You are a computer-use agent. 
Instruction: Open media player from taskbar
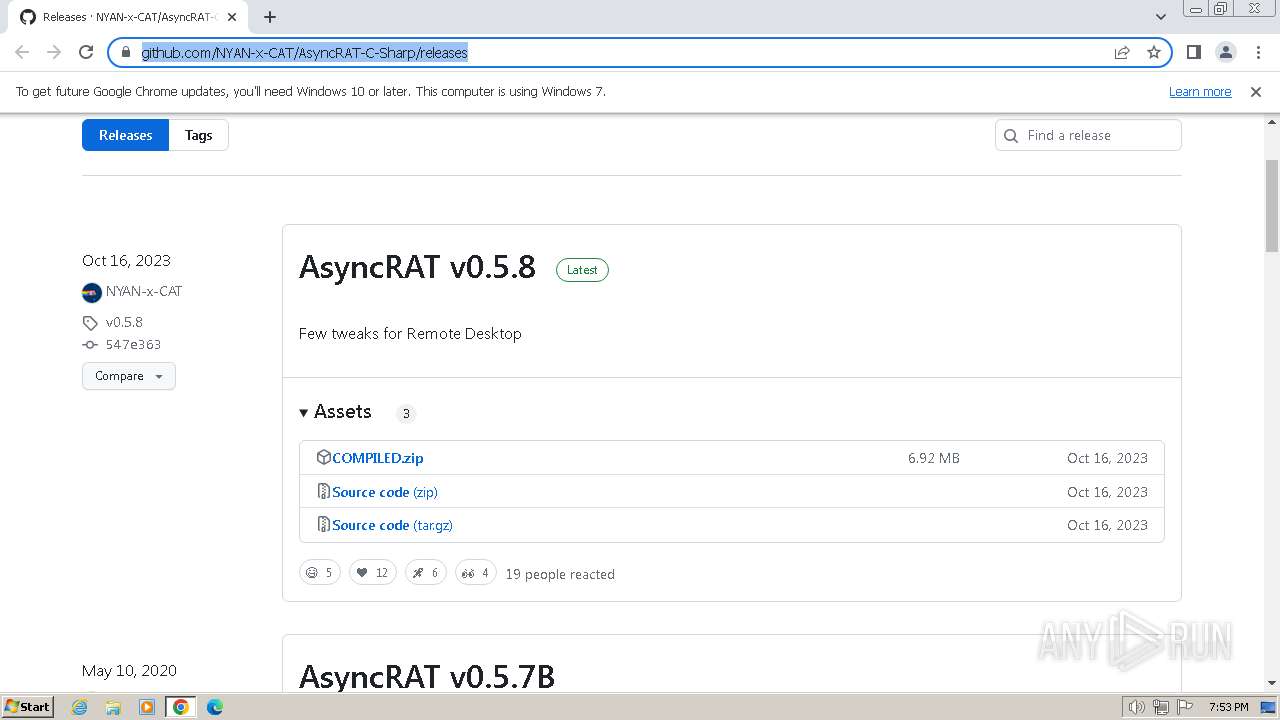click(147, 707)
